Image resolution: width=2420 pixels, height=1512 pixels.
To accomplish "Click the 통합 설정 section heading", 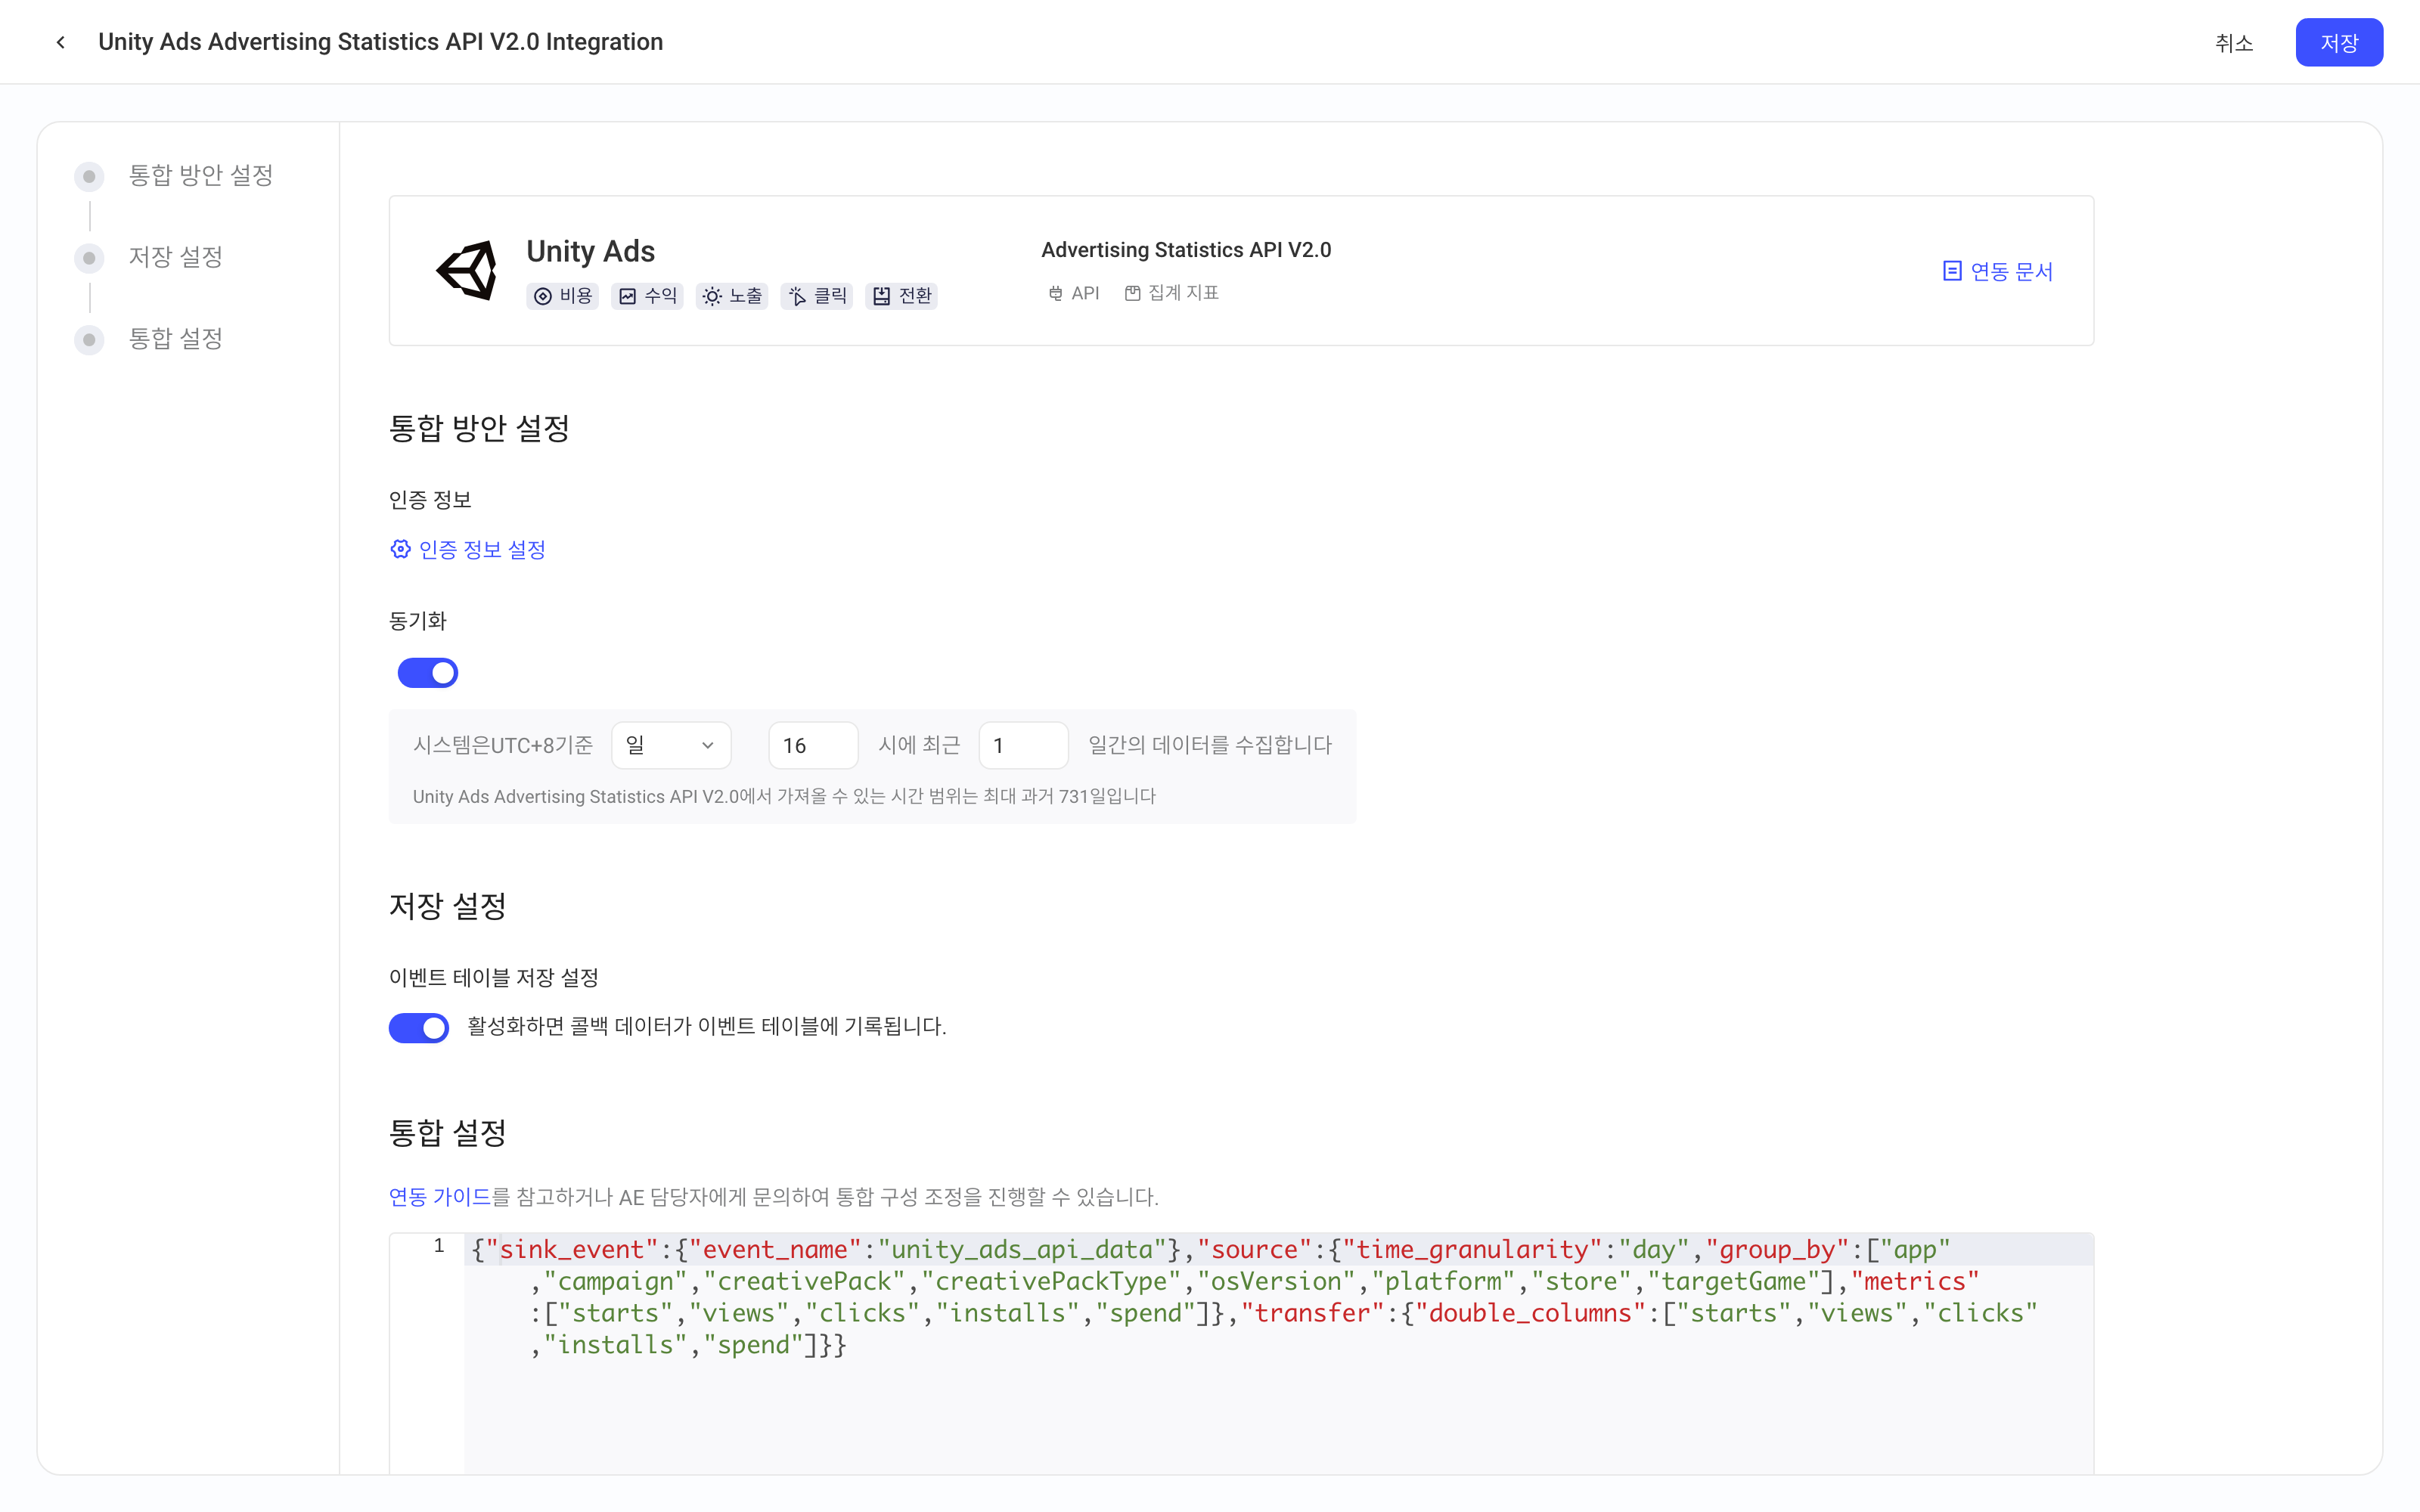I will click(x=447, y=1133).
